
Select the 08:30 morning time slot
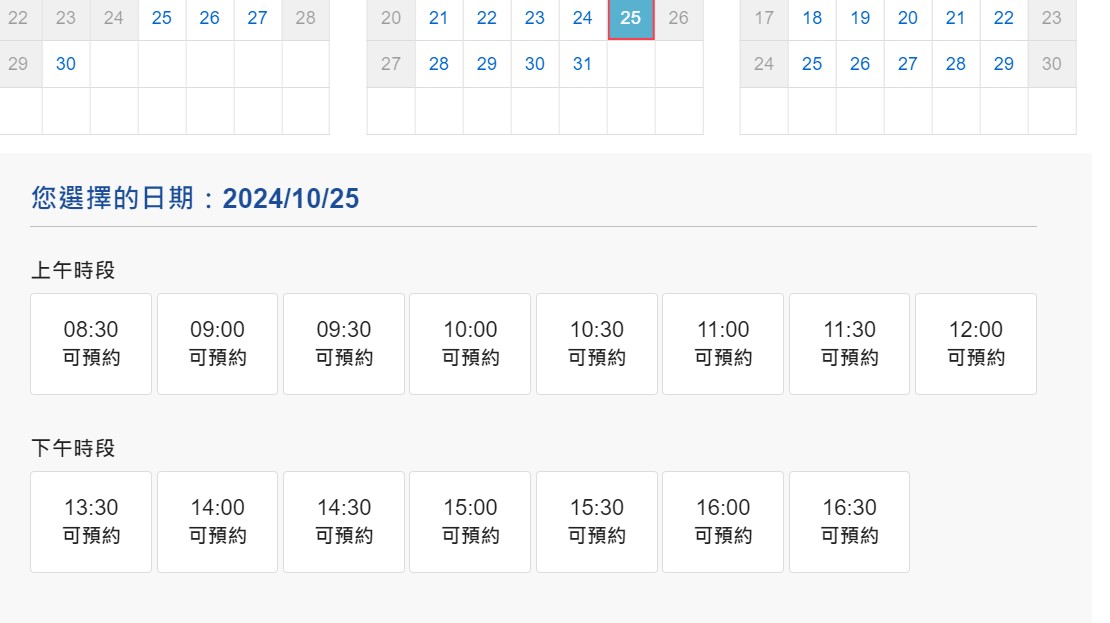point(91,343)
